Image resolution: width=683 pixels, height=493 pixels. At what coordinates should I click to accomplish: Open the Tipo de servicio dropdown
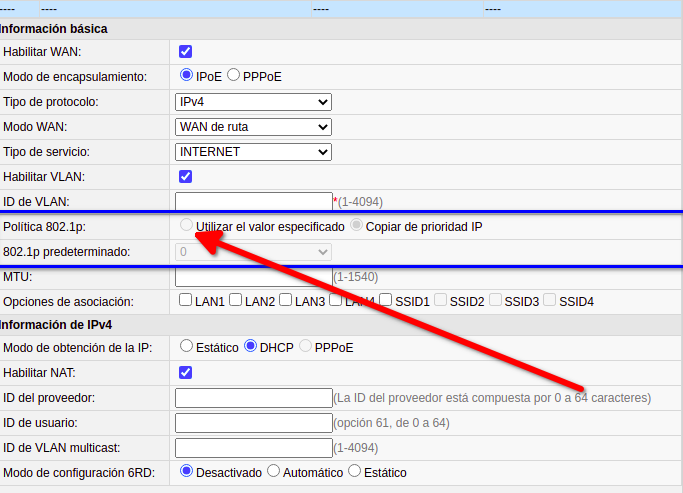tap(253, 152)
